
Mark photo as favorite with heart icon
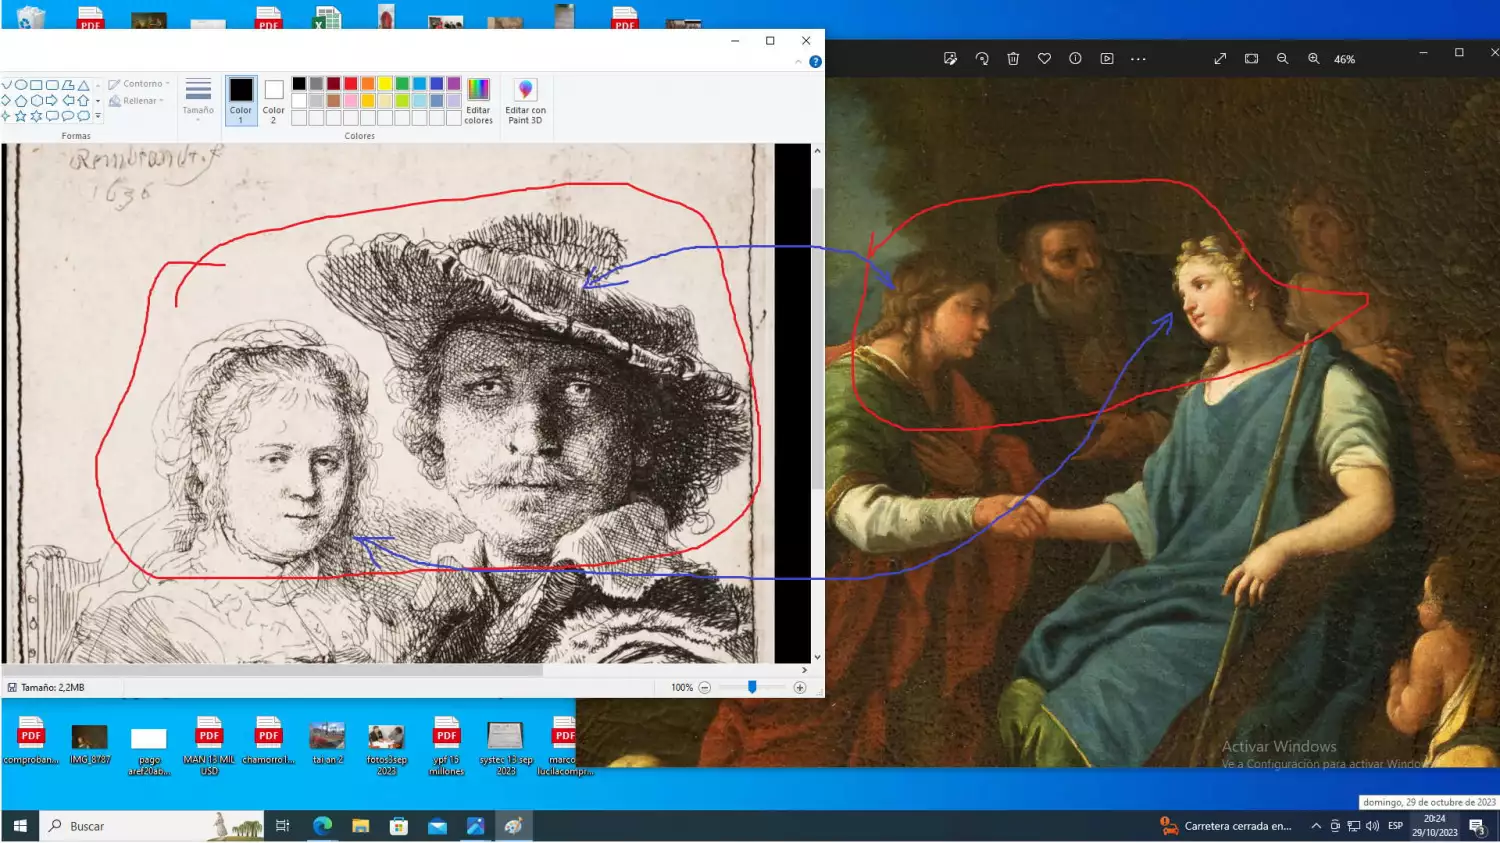[1044, 59]
